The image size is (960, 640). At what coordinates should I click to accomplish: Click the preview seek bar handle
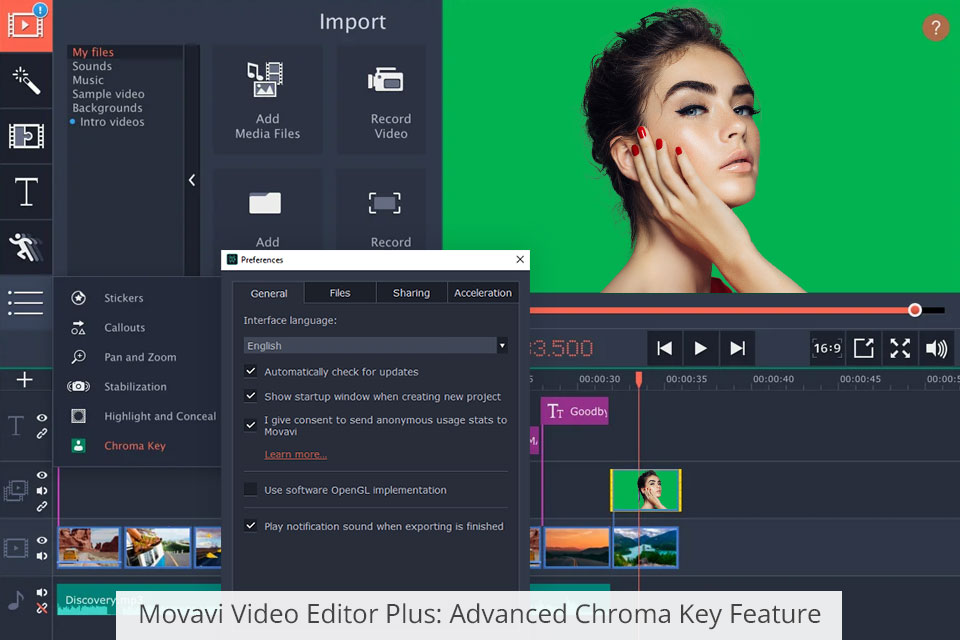(x=915, y=310)
